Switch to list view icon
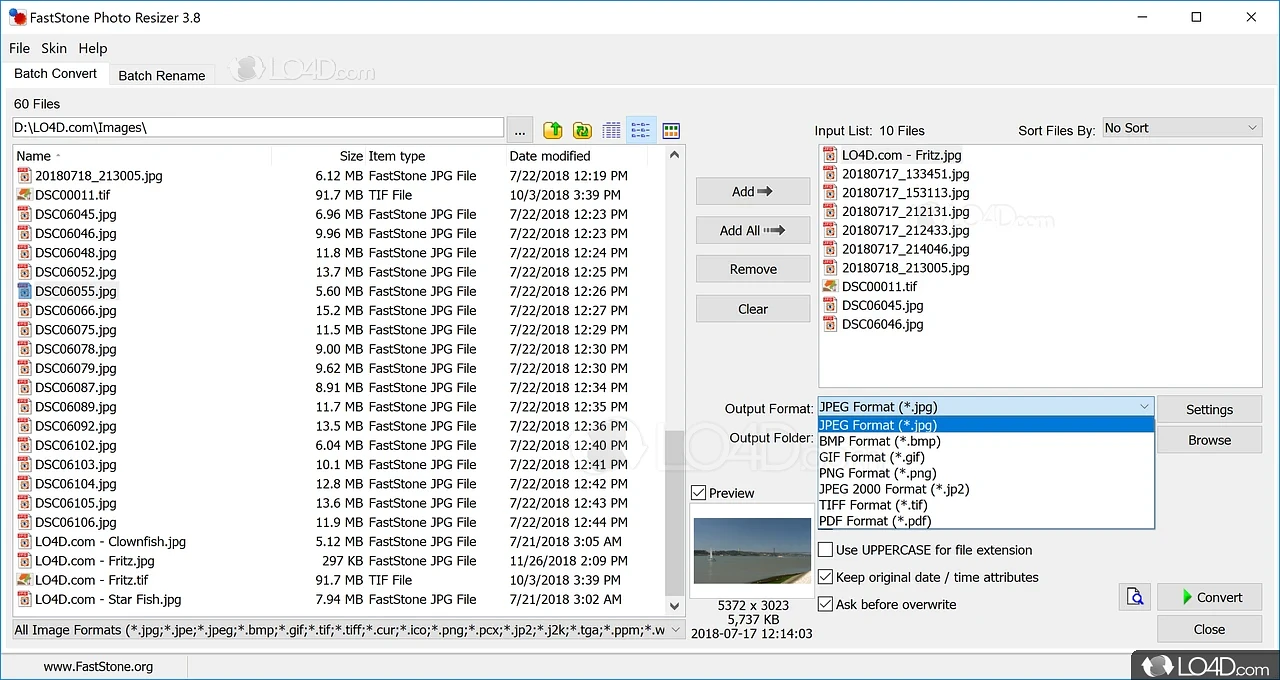 tap(641, 130)
